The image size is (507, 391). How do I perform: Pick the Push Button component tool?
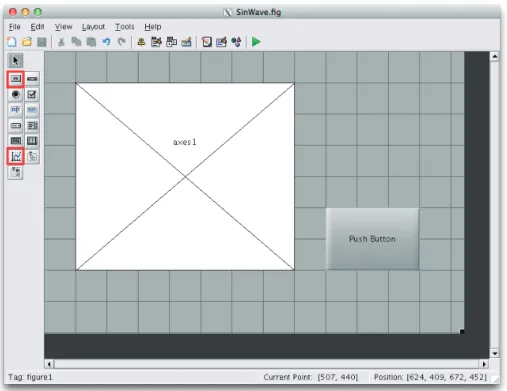15,79
